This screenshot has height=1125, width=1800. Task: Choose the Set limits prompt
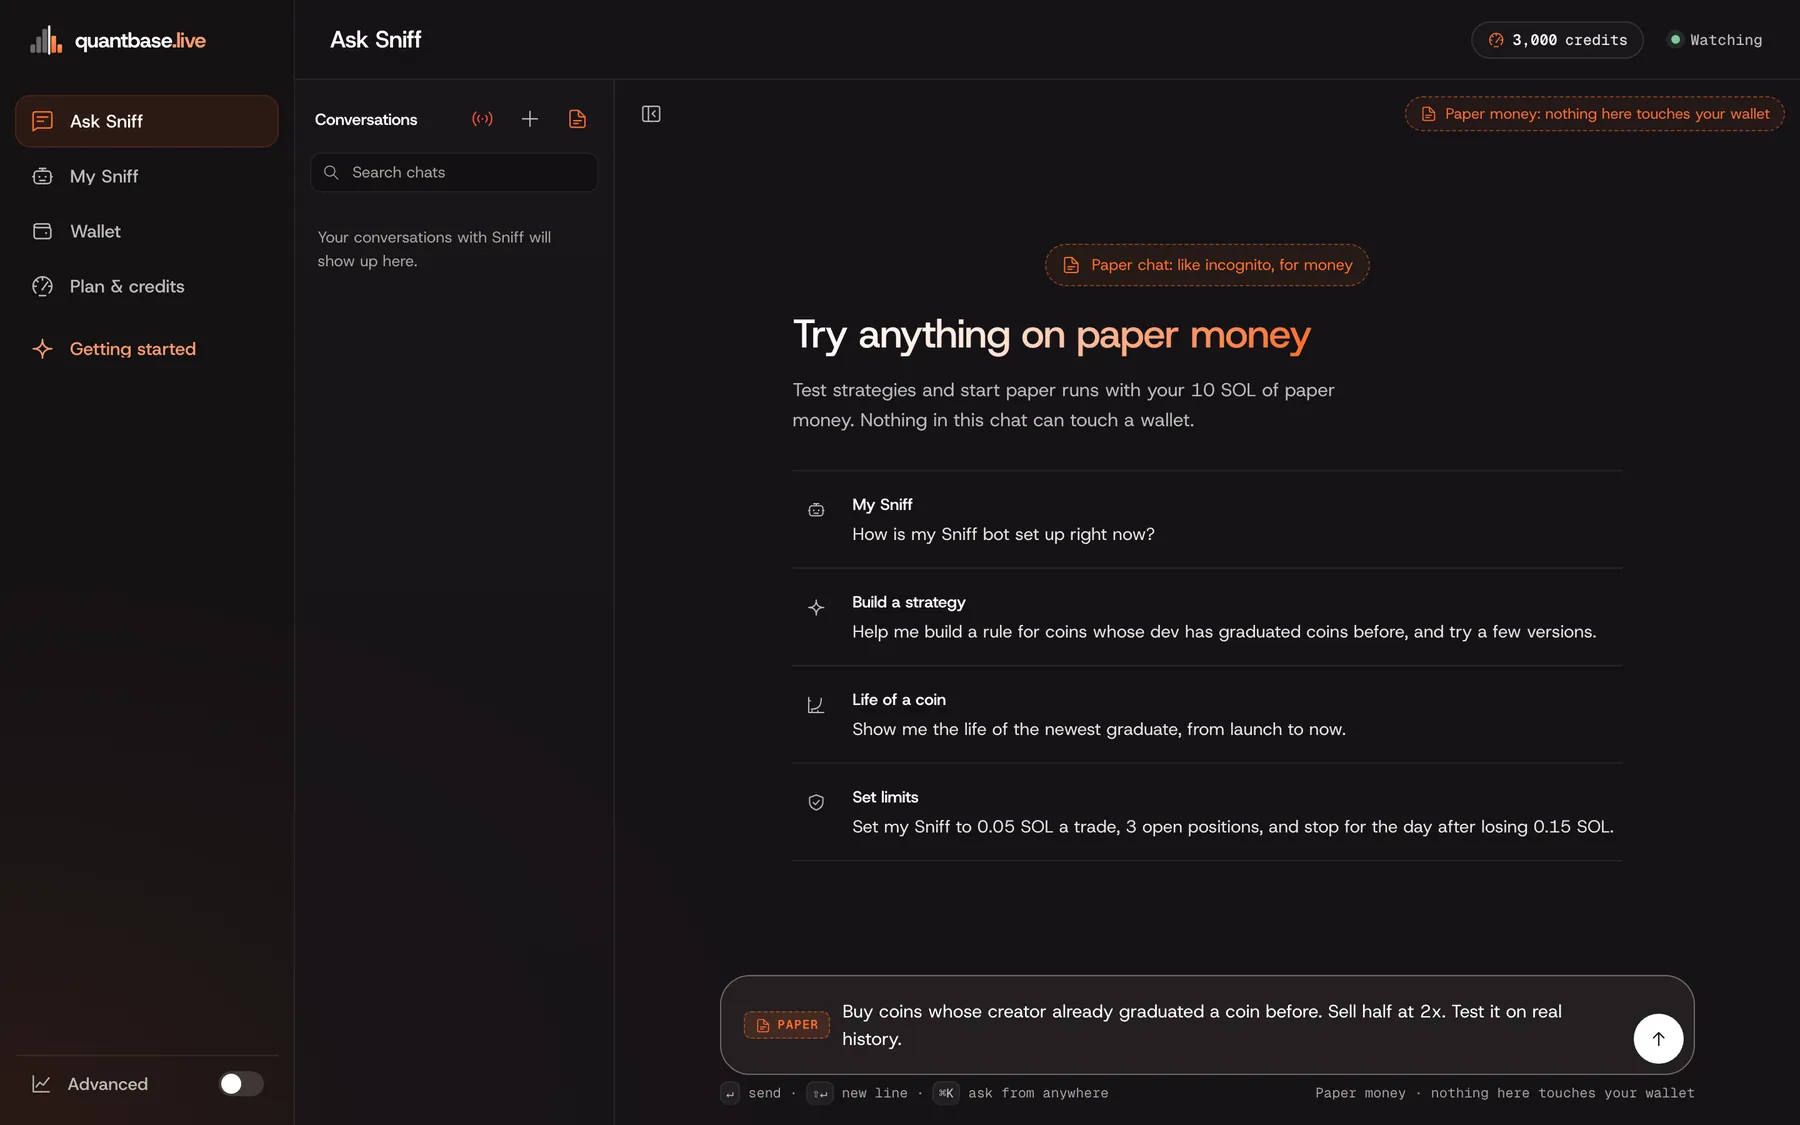tap(1207, 812)
